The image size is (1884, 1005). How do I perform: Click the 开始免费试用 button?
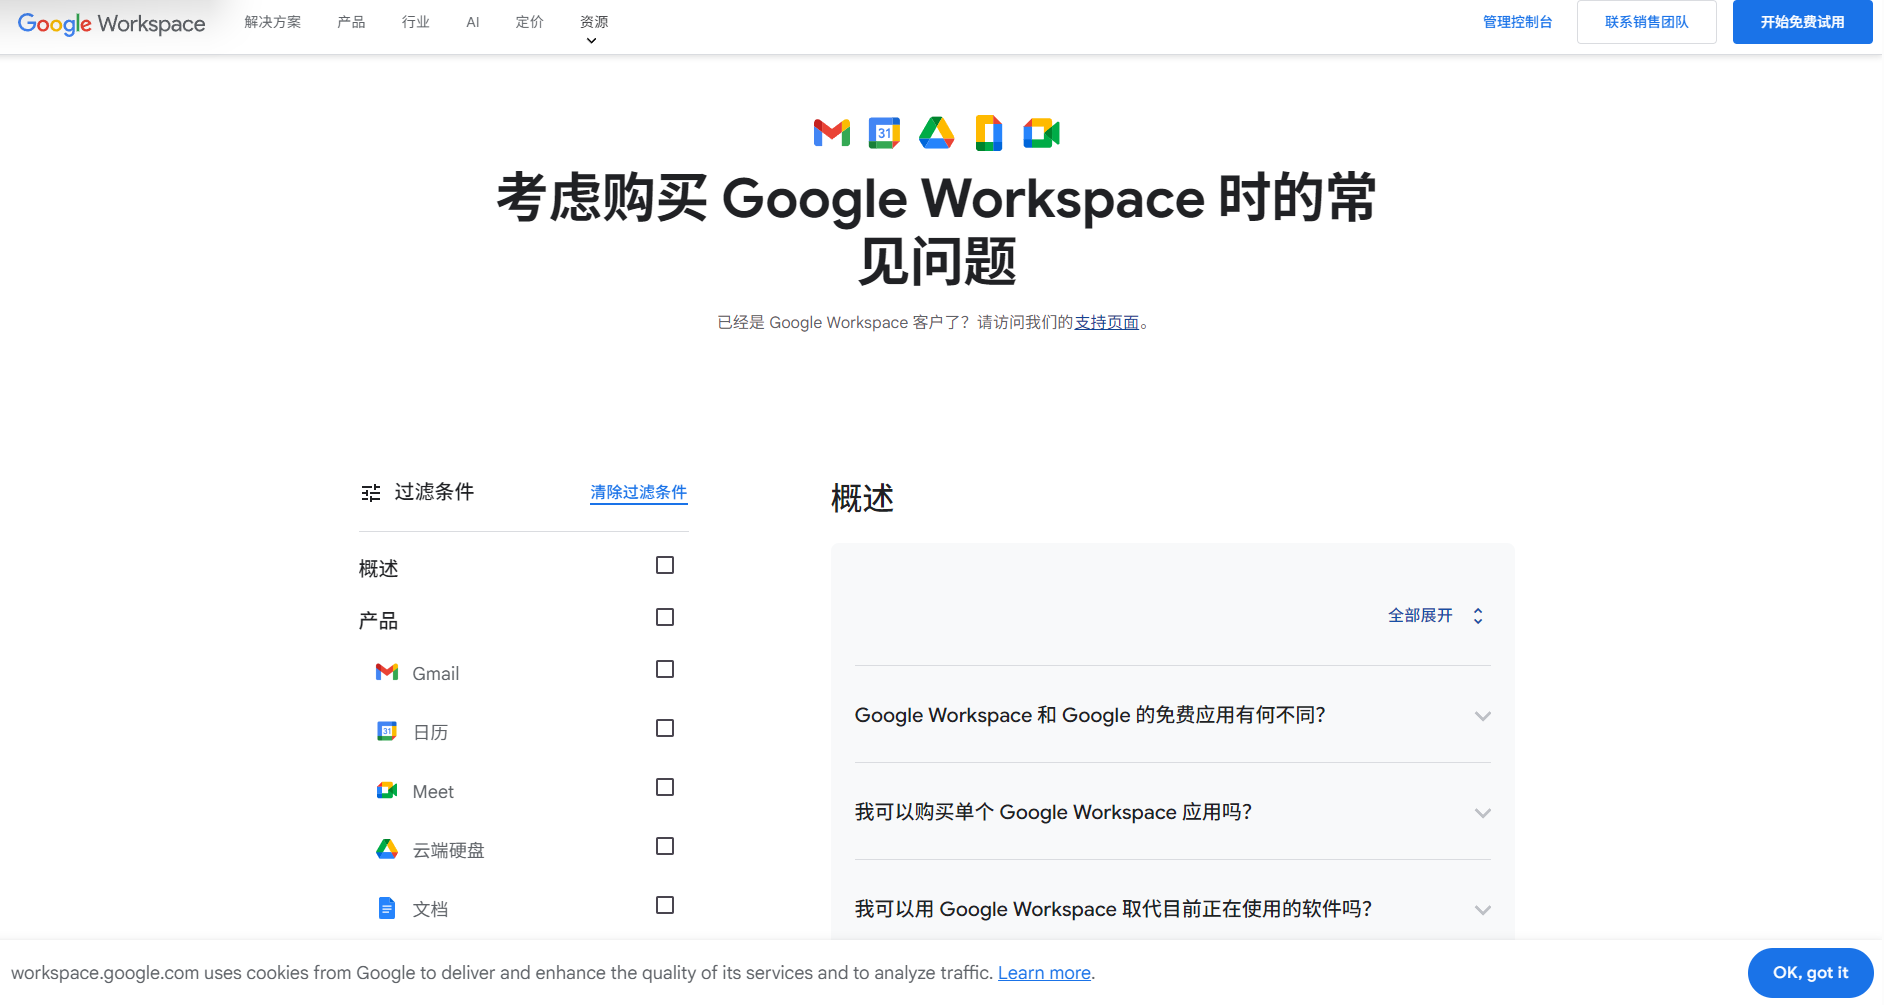pyautogui.click(x=1803, y=22)
